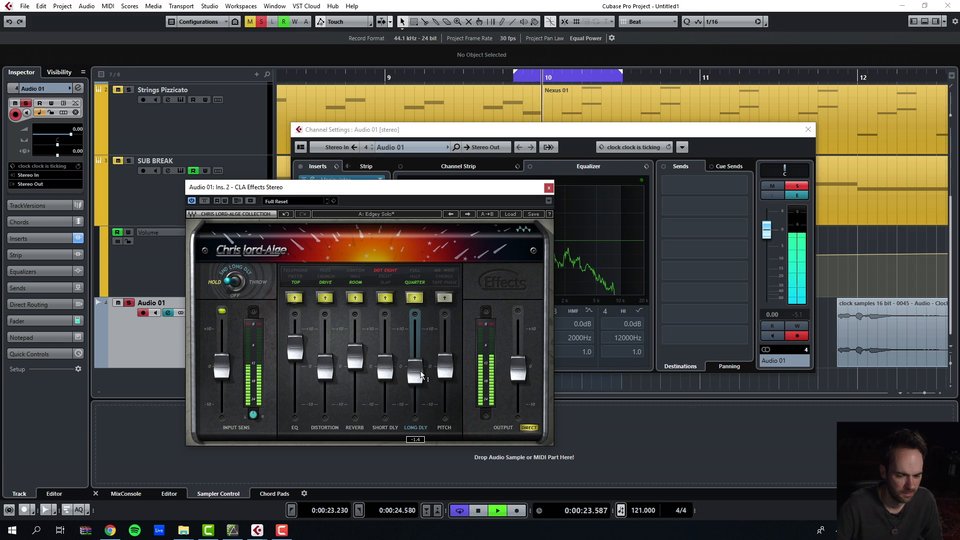Open the Transport menu
Viewport: 960px width, 540px height.
(x=181, y=6)
